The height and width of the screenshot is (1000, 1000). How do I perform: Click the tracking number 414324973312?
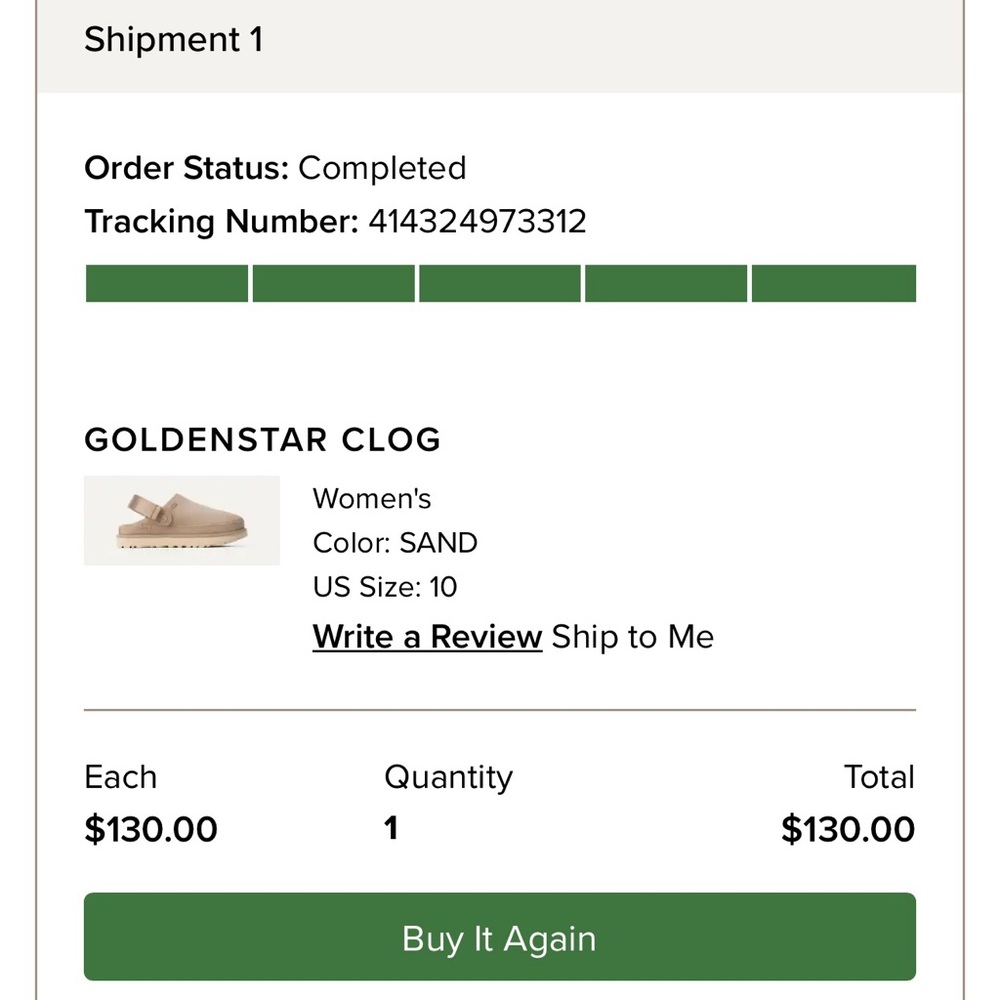coord(478,221)
